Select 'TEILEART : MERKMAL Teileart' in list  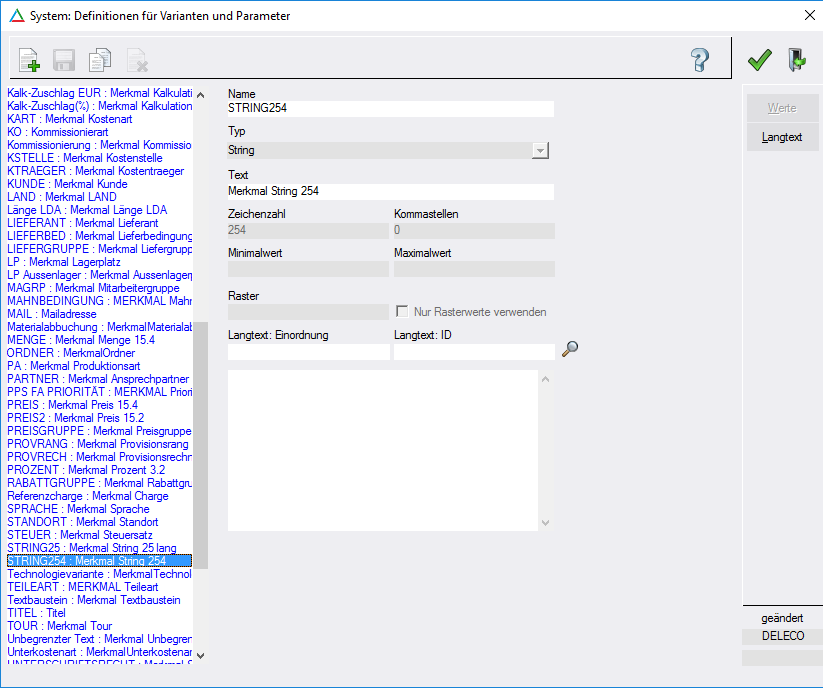click(x=83, y=587)
